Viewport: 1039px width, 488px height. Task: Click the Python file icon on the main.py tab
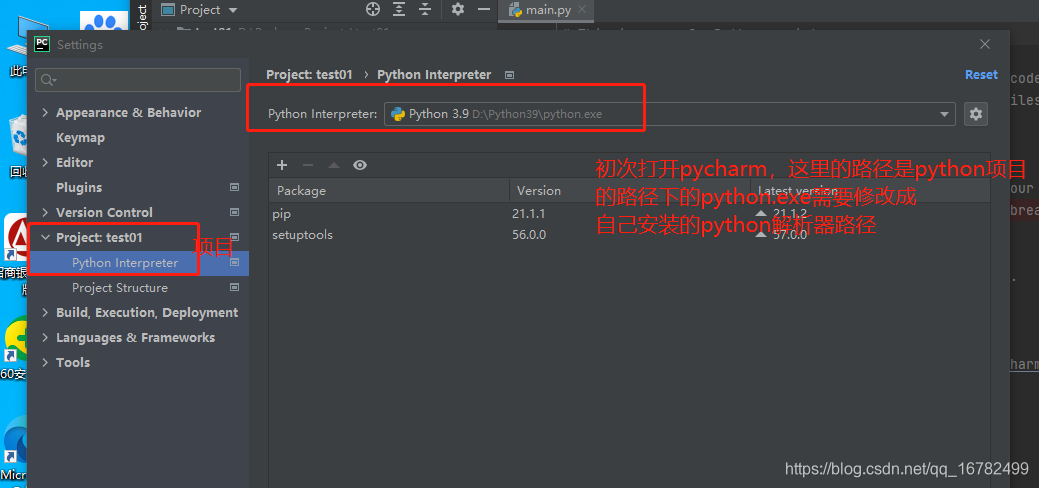tap(515, 10)
